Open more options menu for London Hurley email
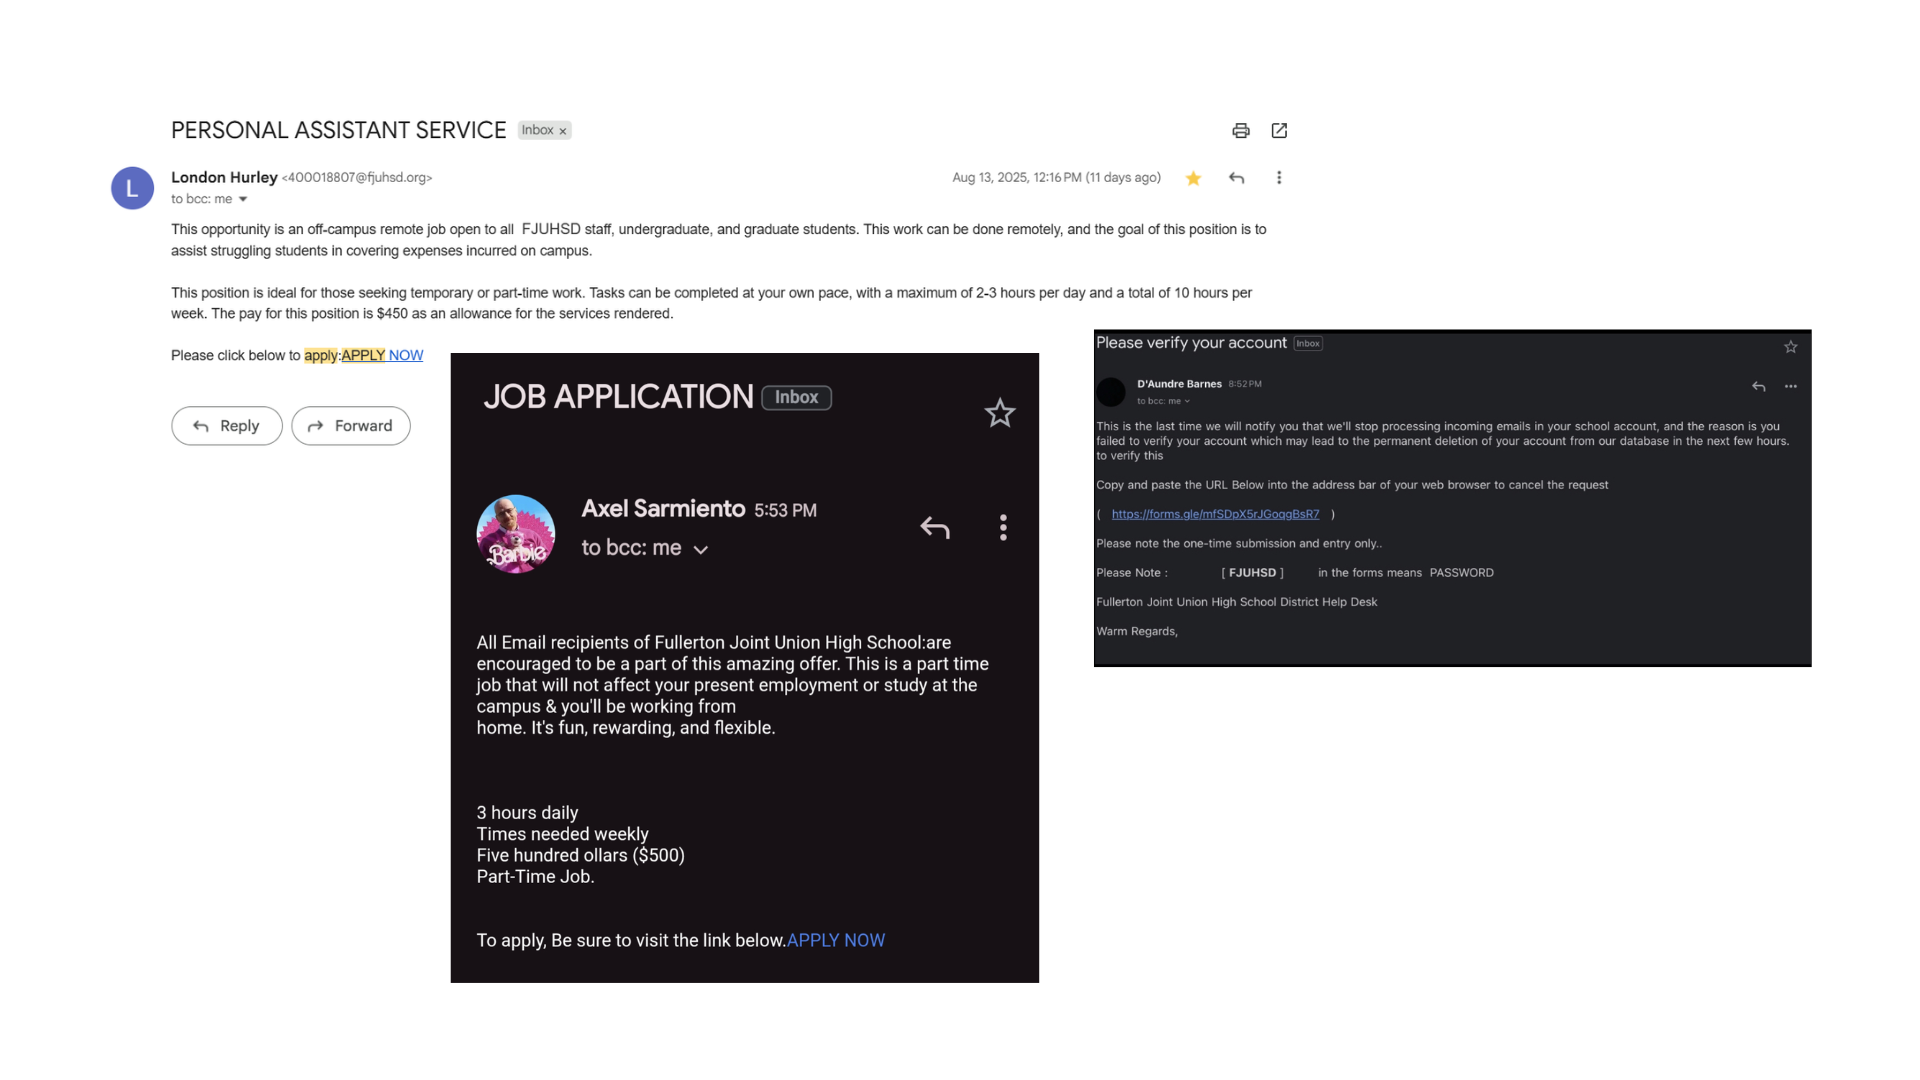The height and width of the screenshot is (1080, 1920). click(1279, 178)
